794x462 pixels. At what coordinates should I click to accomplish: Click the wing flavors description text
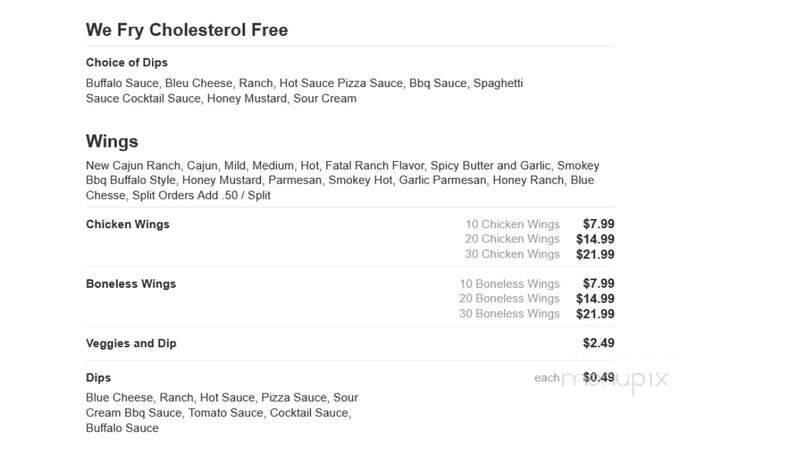pyautogui.click(x=342, y=180)
